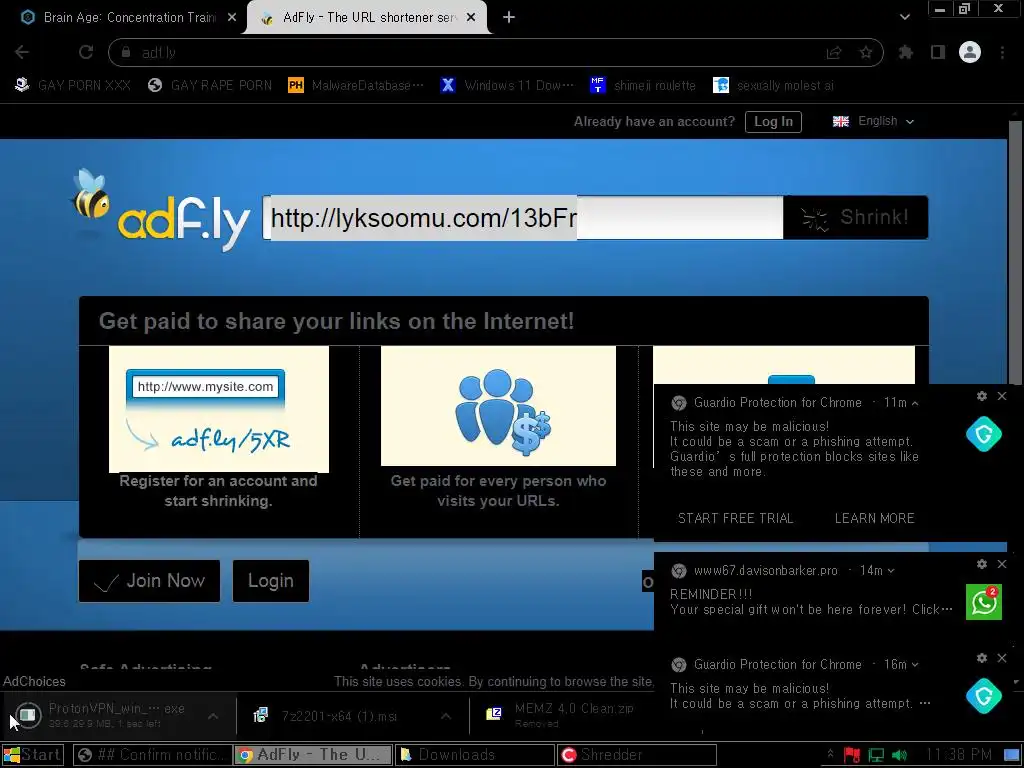This screenshot has height=768, width=1024.
Task: Click the red flag tray icon
Action: [x=852, y=755]
